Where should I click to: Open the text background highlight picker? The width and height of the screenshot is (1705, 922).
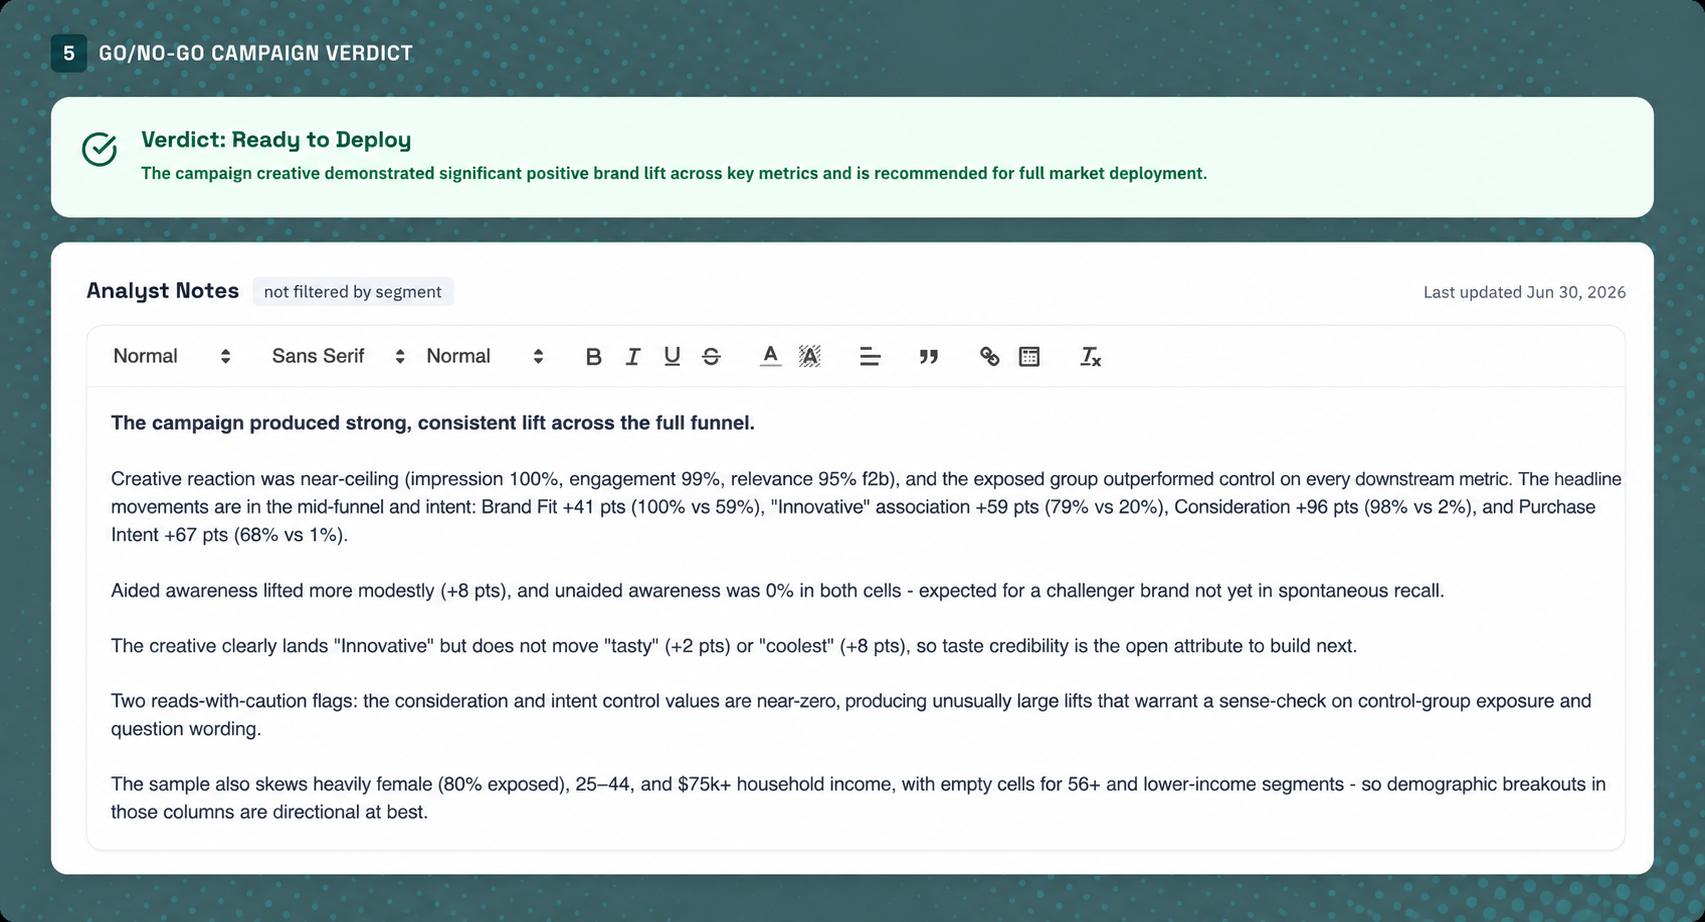click(810, 357)
